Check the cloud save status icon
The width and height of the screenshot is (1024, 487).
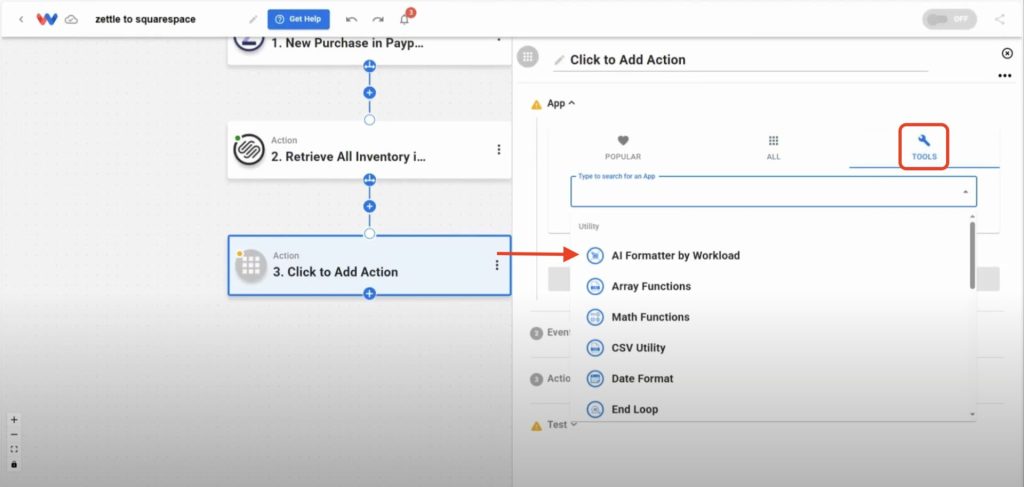point(71,19)
